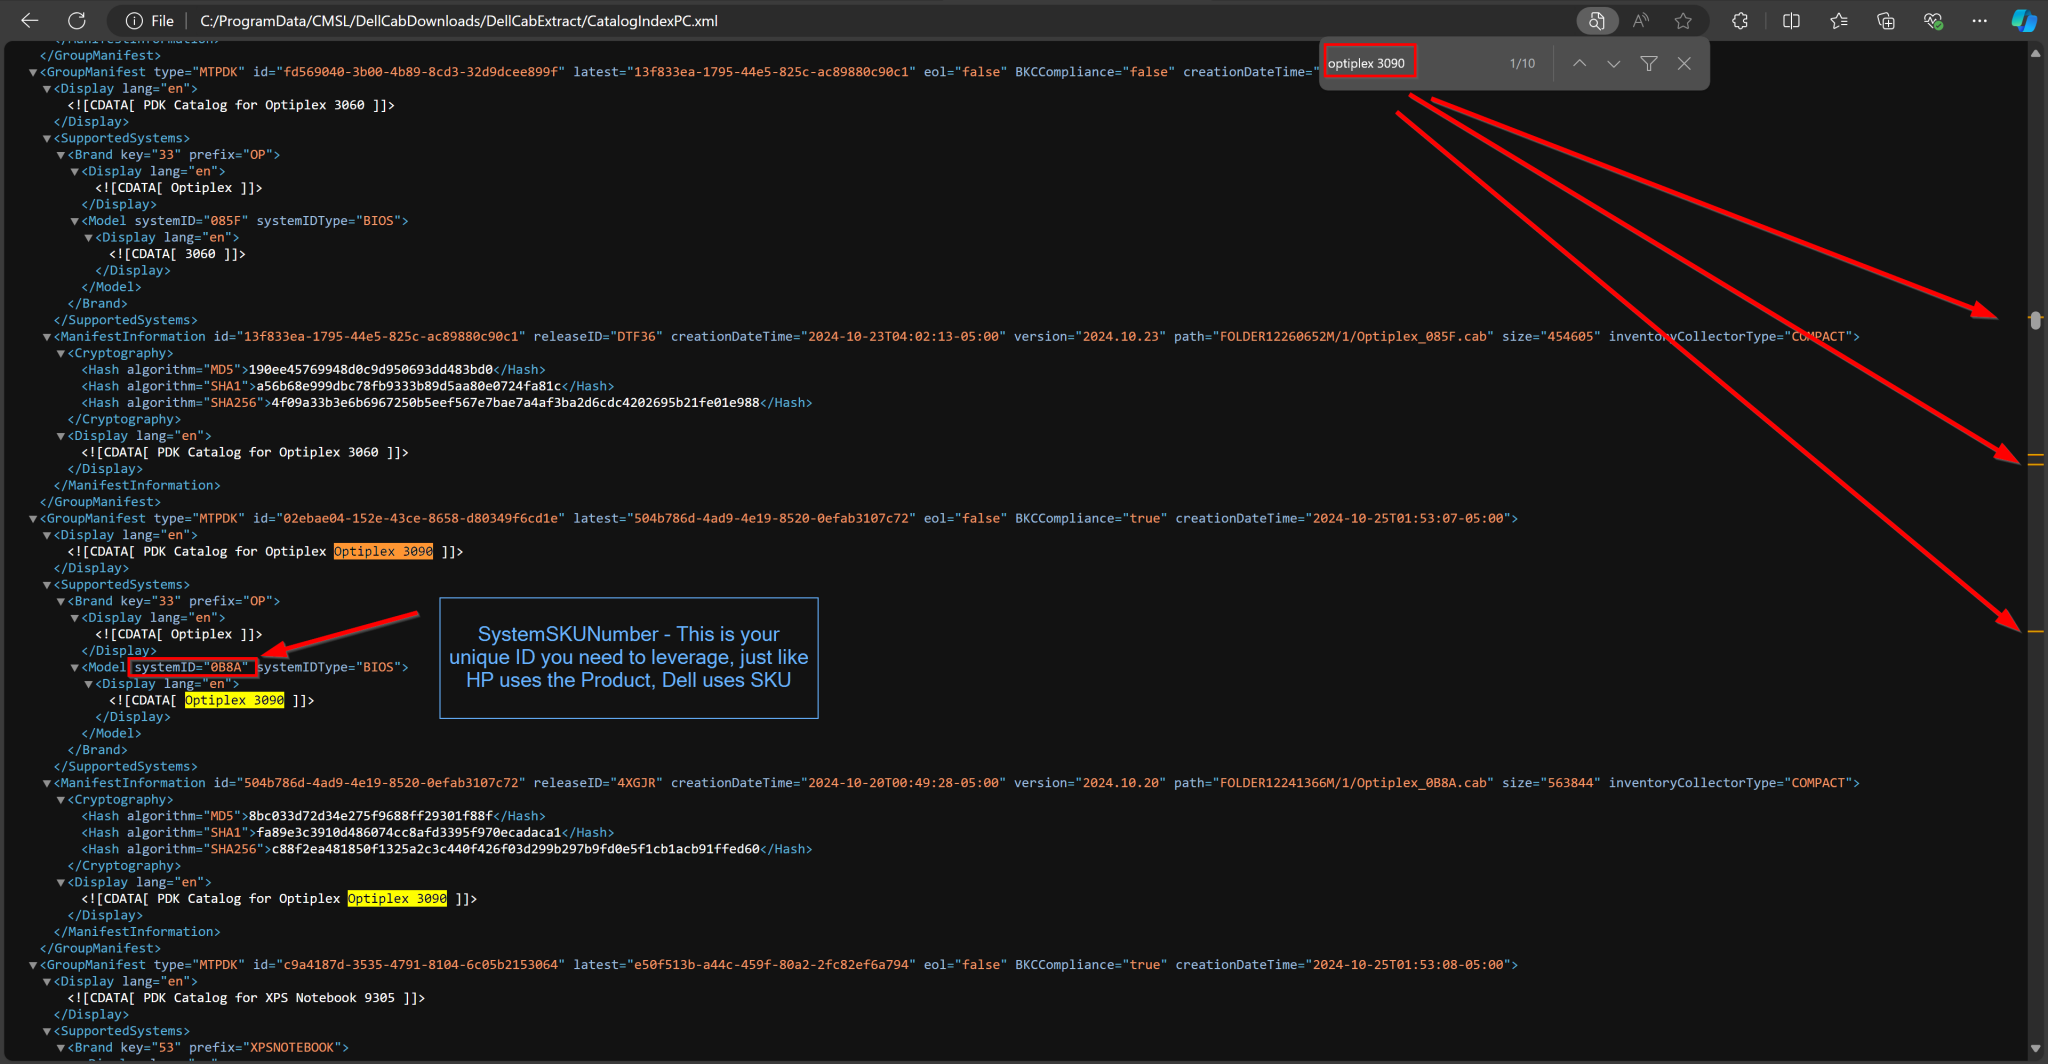The image size is (2048, 1064).
Task: Open find filter options funnel
Action: (x=1649, y=63)
